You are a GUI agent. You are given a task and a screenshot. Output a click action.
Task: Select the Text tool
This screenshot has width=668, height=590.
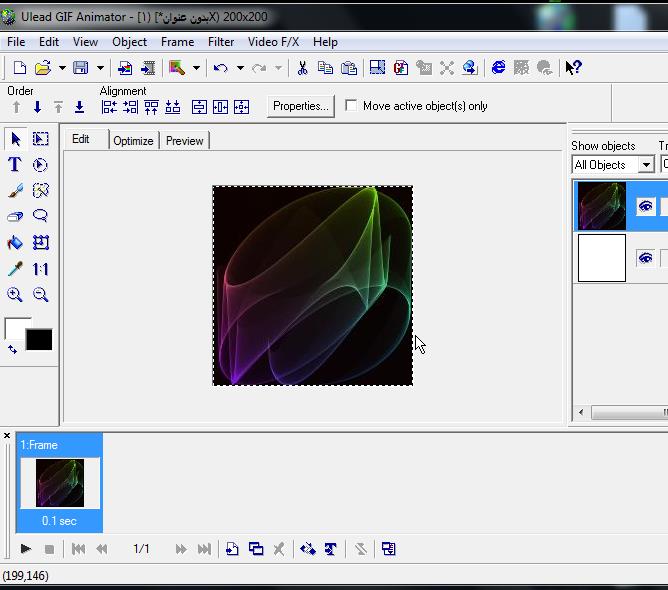(15, 165)
